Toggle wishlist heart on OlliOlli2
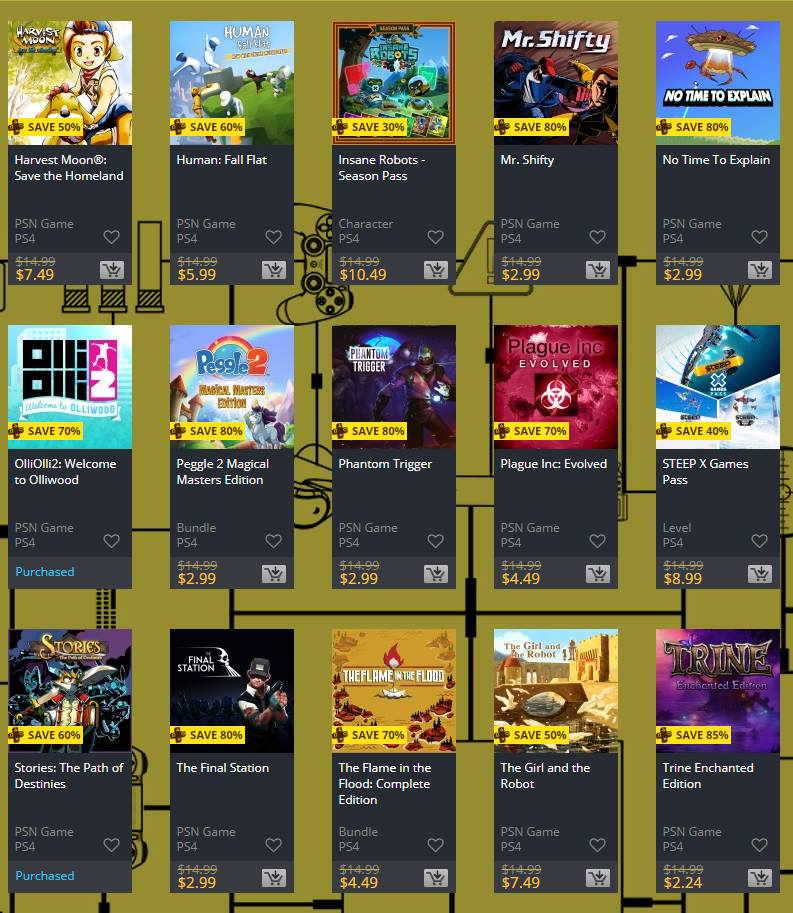This screenshot has width=793, height=913. (112, 541)
